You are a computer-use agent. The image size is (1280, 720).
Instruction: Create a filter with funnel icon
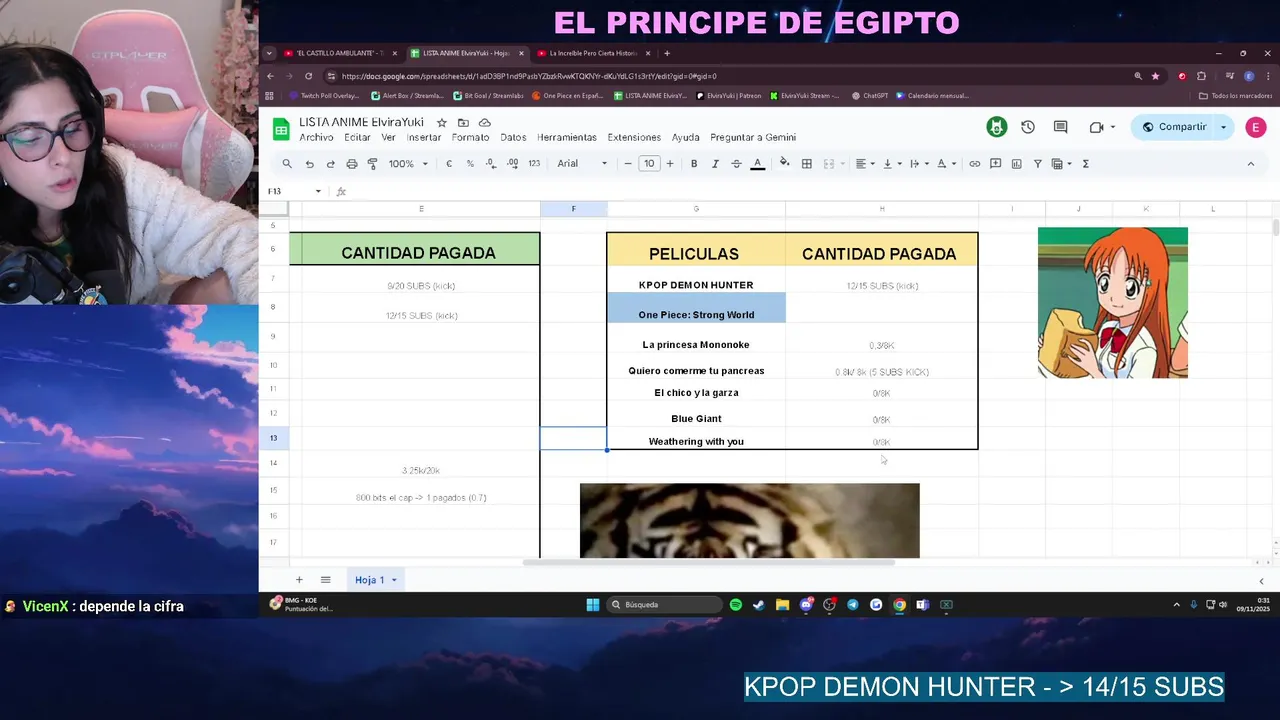[x=1037, y=164]
